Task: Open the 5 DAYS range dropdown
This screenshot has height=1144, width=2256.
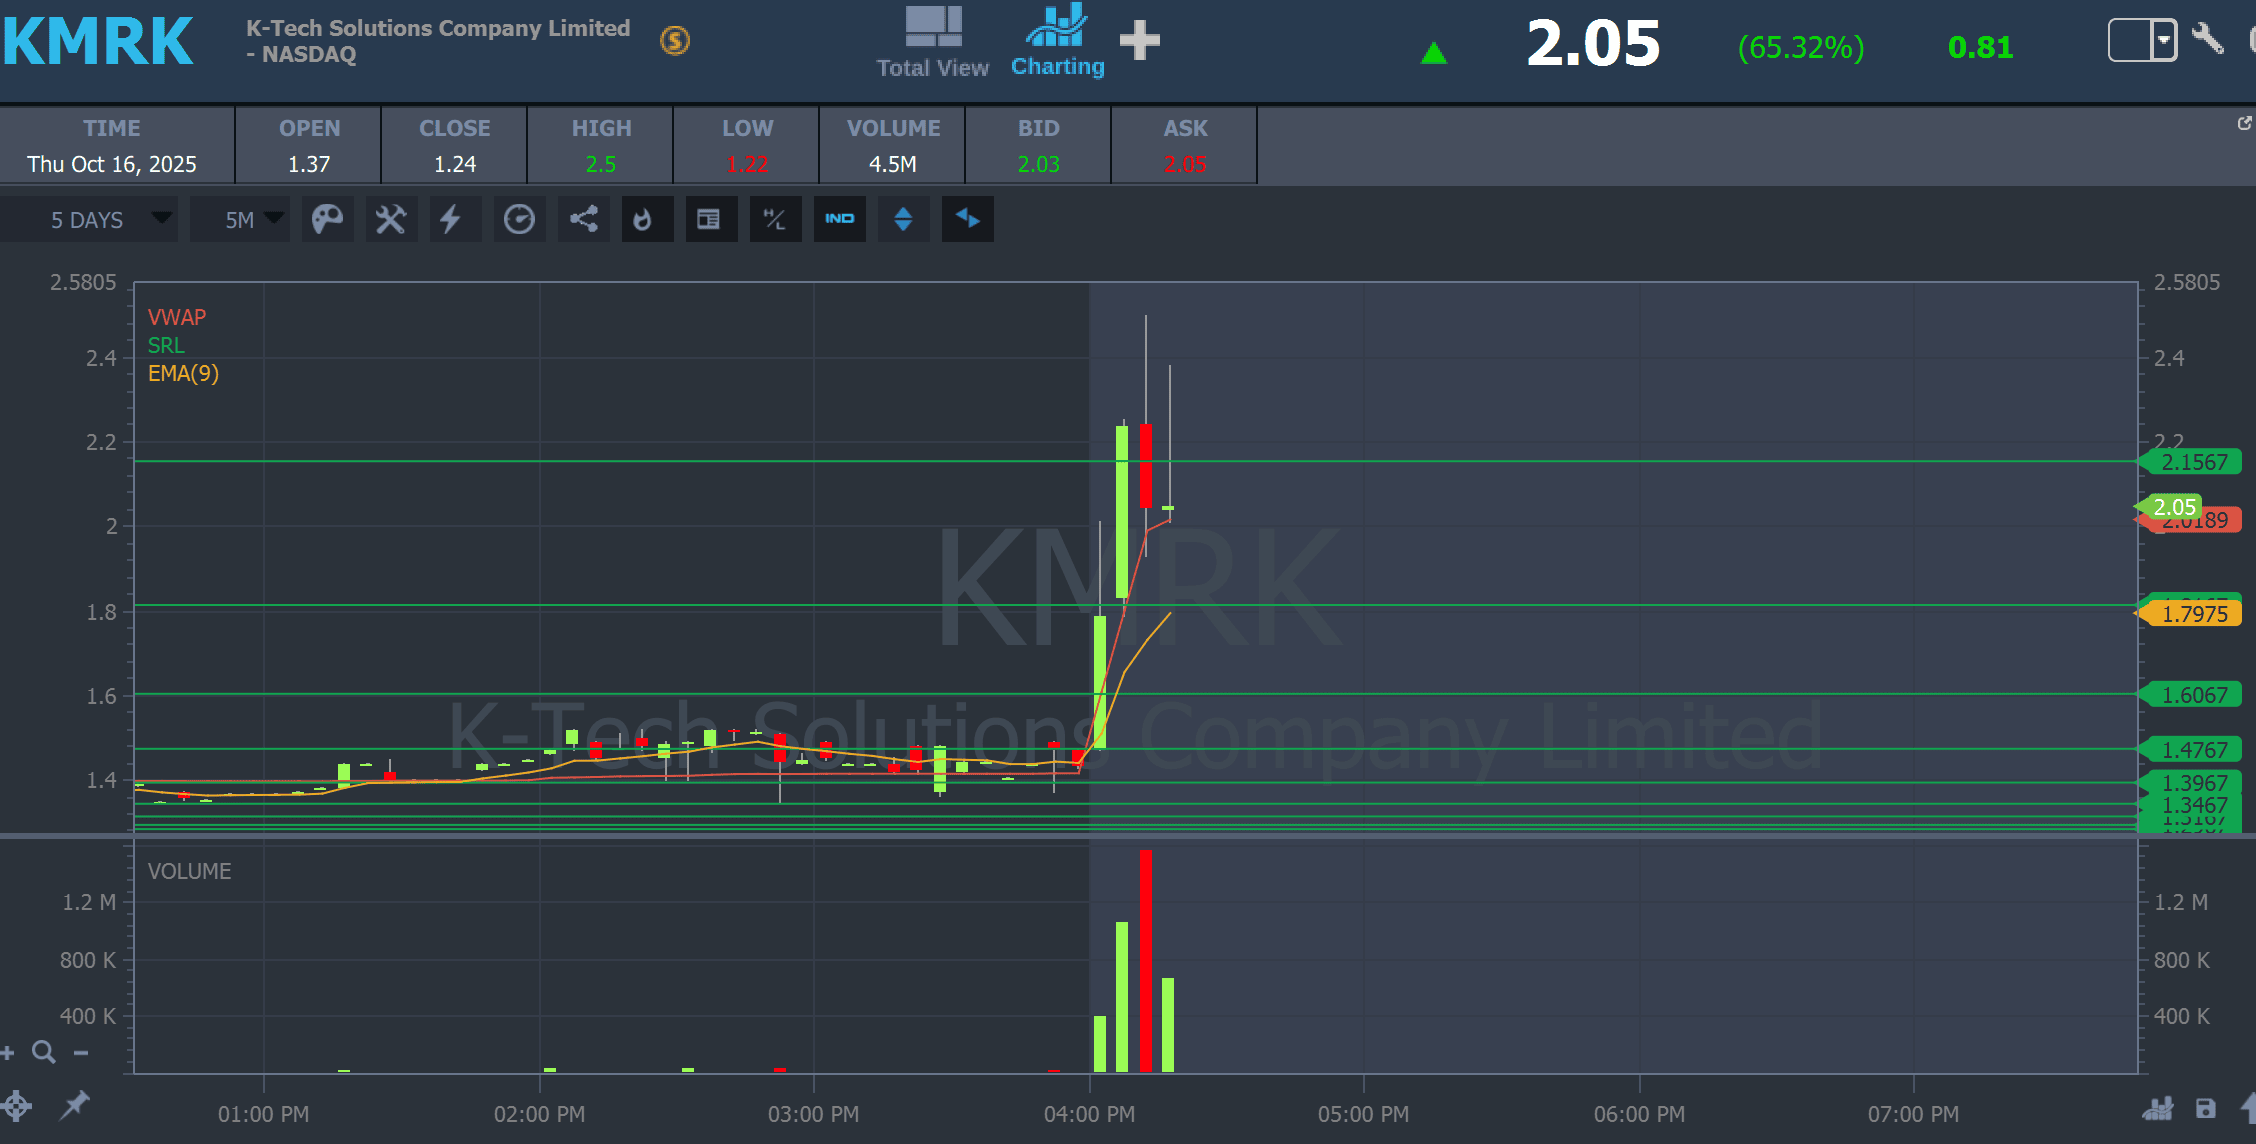Action: 103,219
